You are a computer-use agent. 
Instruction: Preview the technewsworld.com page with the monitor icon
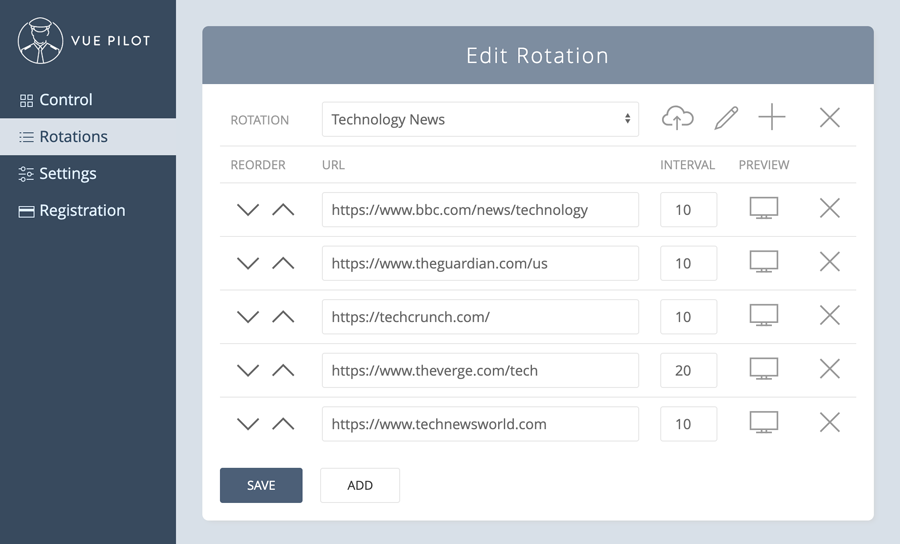coord(764,422)
